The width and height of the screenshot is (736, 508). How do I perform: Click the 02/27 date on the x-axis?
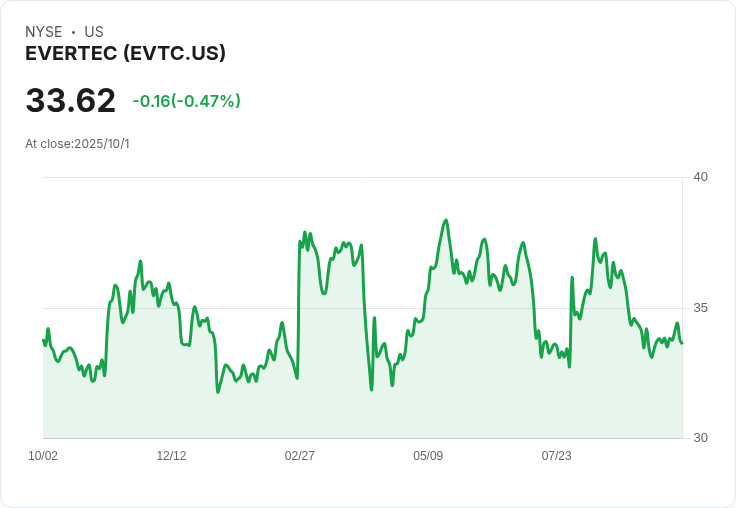[x=299, y=456]
